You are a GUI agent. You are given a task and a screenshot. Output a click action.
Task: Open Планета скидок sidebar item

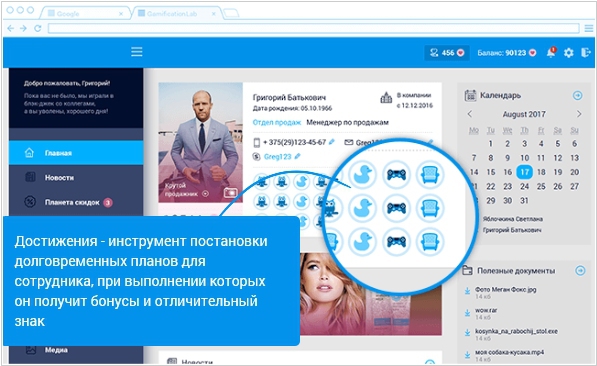click(x=76, y=202)
